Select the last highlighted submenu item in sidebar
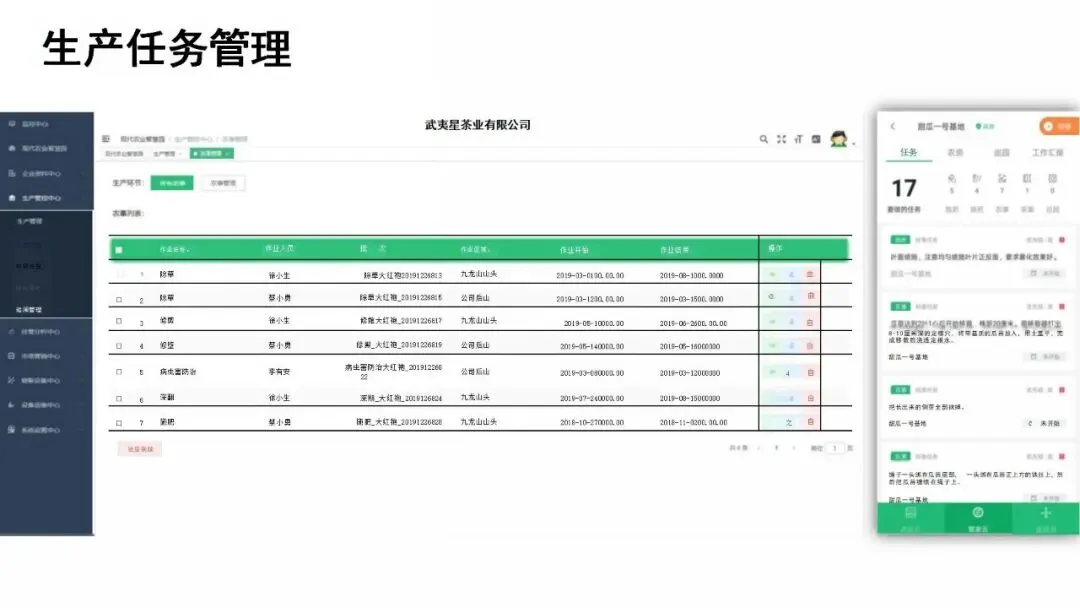This screenshot has width=1080, height=608. pyautogui.click(x=29, y=309)
